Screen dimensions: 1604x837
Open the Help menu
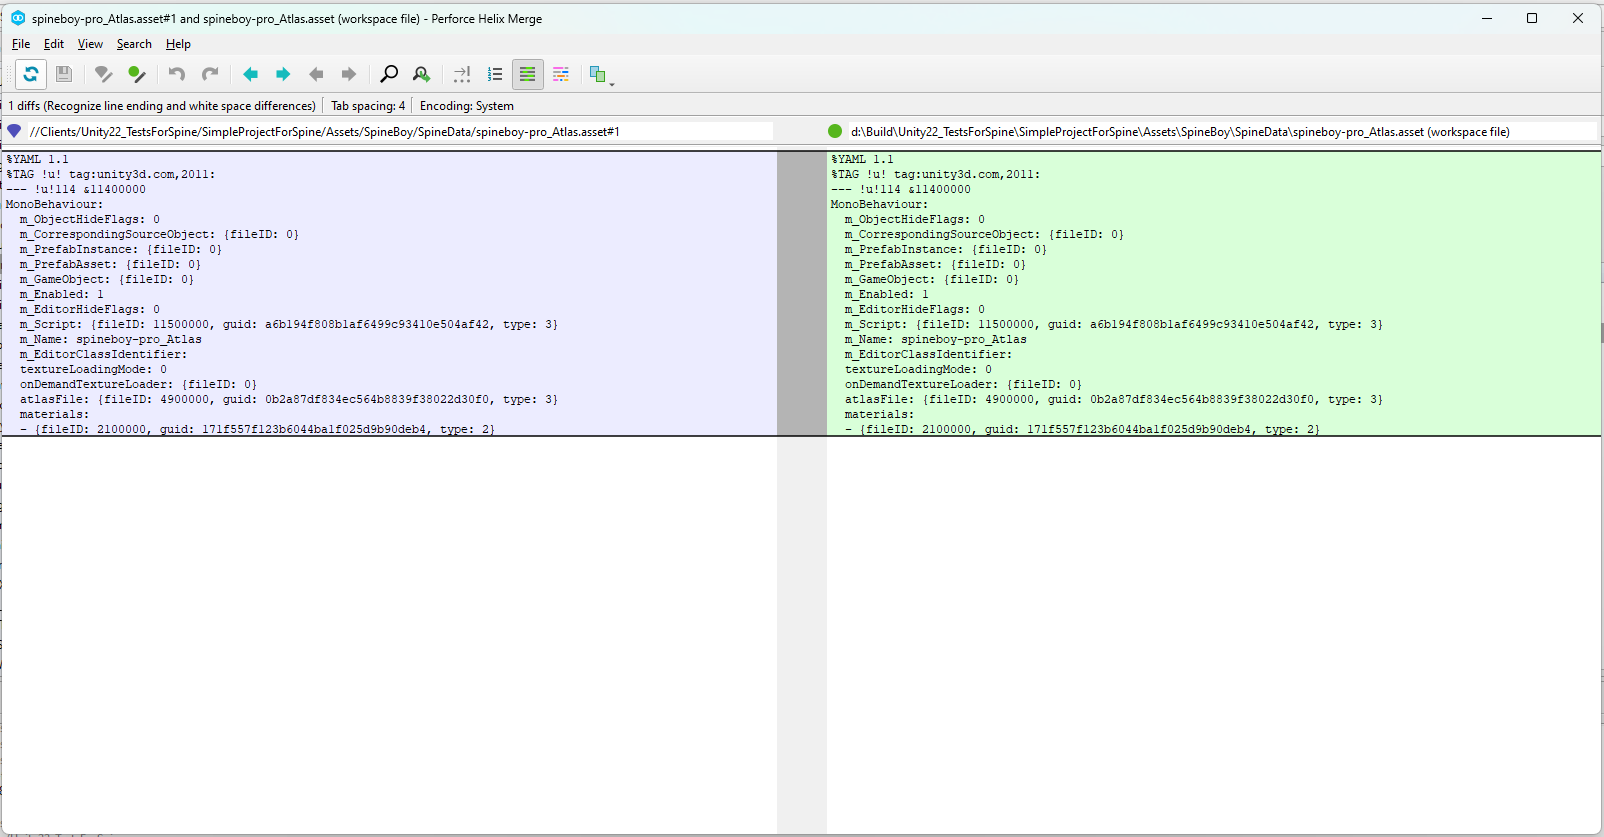[x=178, y=44]
